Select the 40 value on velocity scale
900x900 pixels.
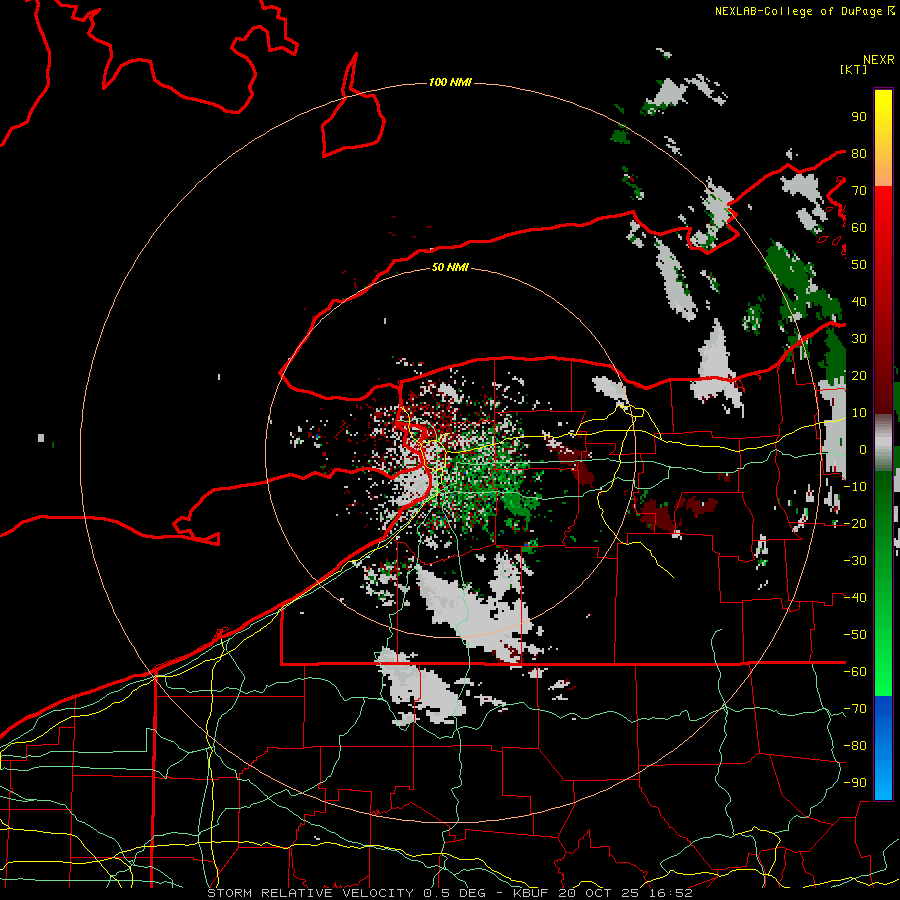point(859,302)
